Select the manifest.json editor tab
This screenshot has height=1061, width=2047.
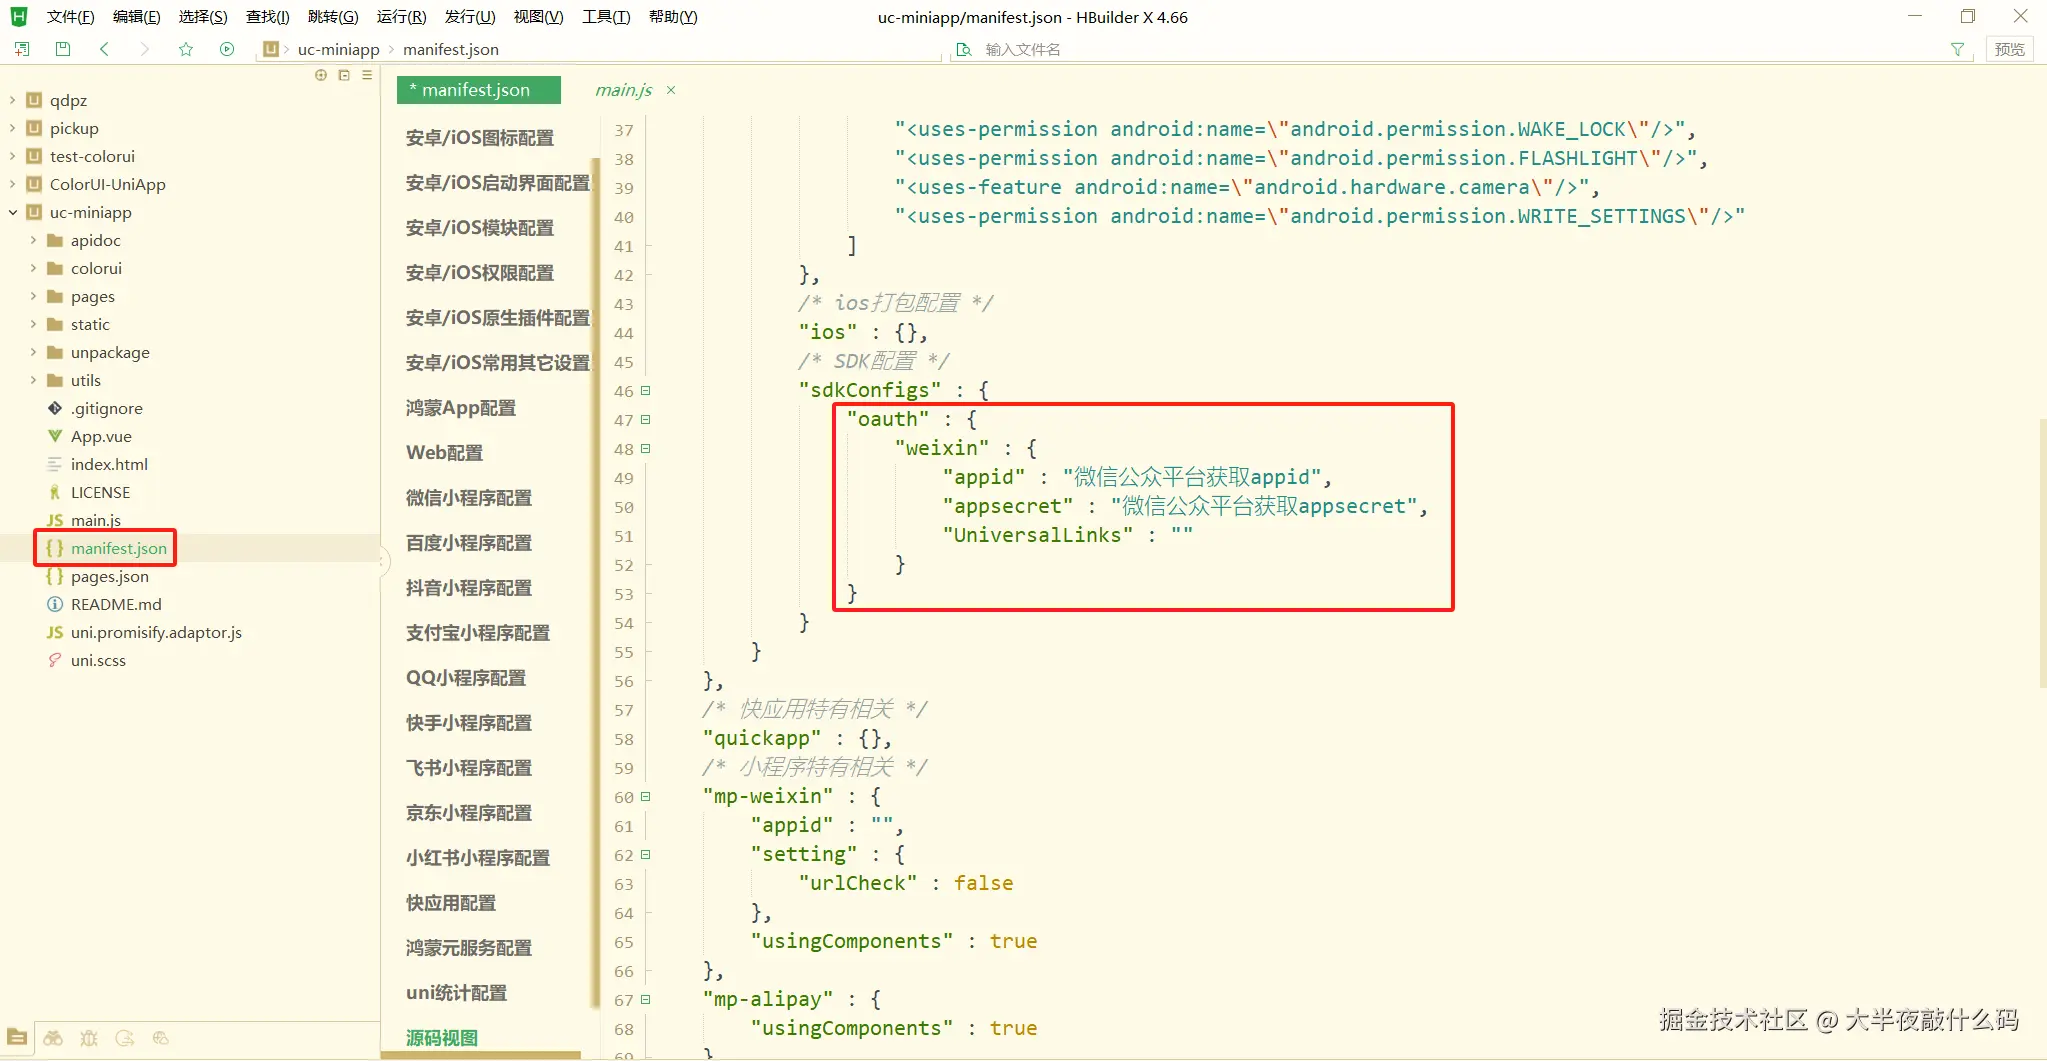(478, 90)
